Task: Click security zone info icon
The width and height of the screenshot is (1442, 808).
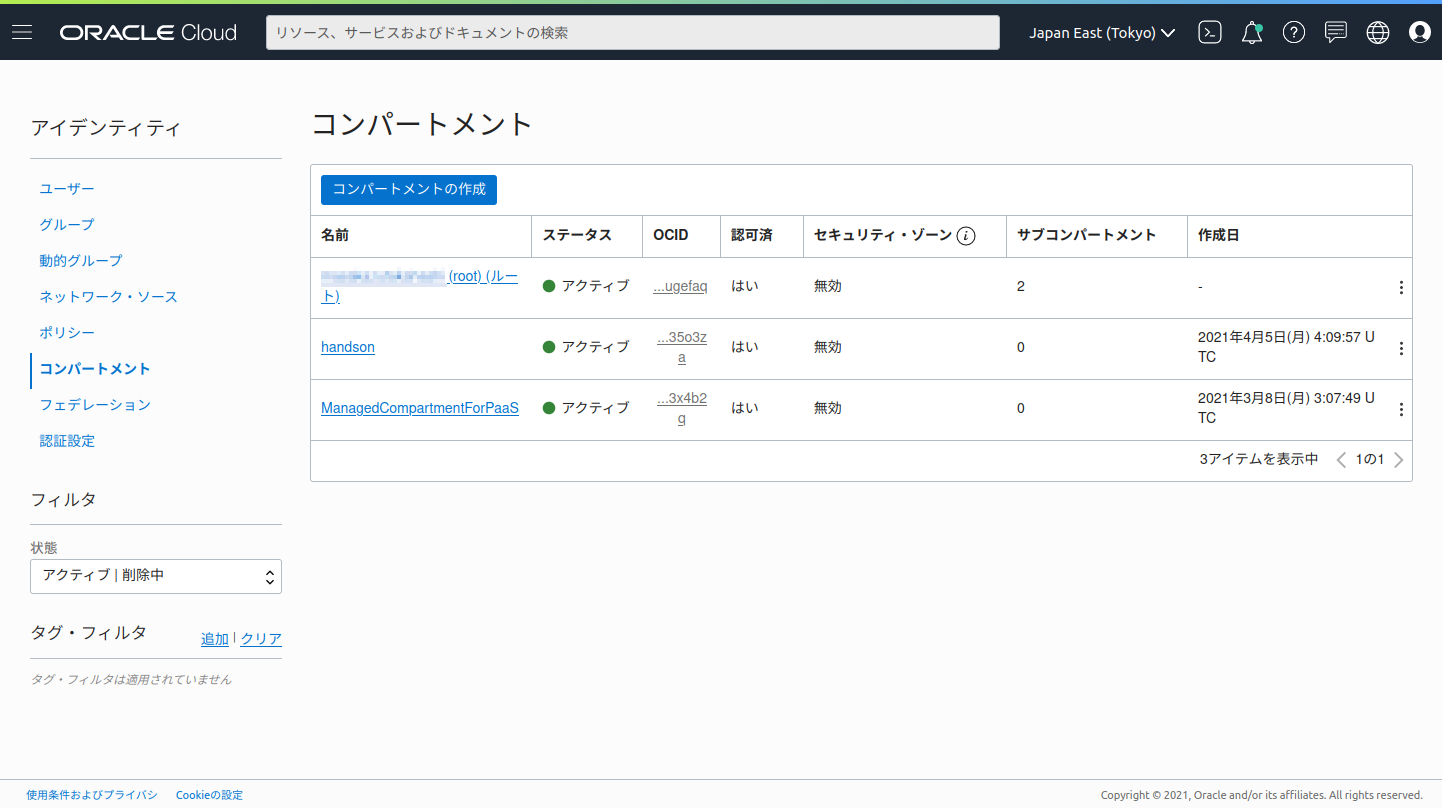Action: pyautogui.click(x=966, y=236)
